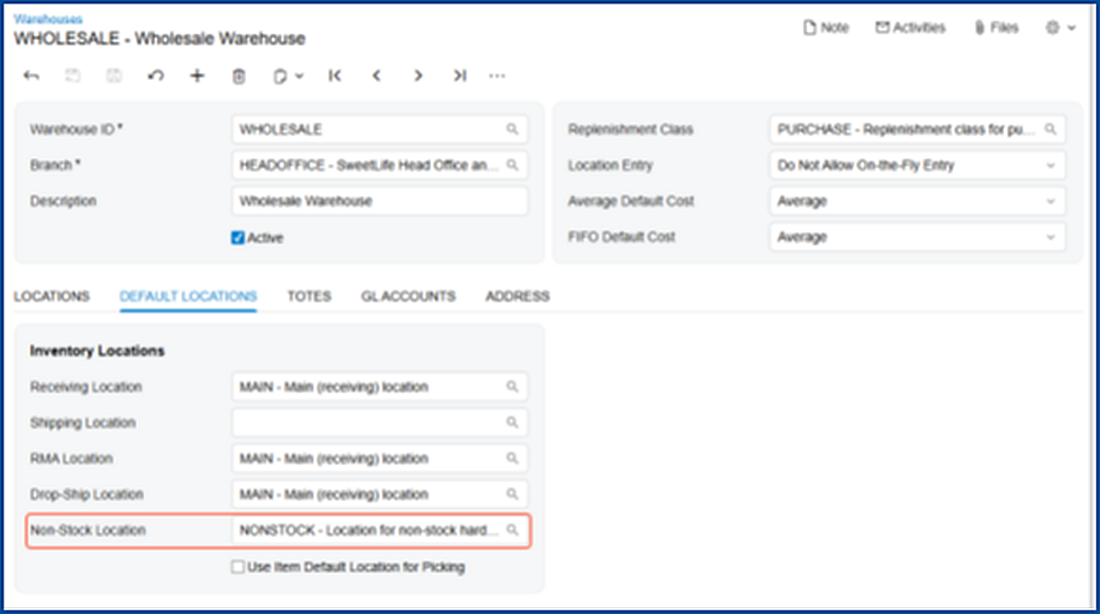Click the Delete trash can icon
Viewport: 1100px width, 614px height.
tap(239, 76)
